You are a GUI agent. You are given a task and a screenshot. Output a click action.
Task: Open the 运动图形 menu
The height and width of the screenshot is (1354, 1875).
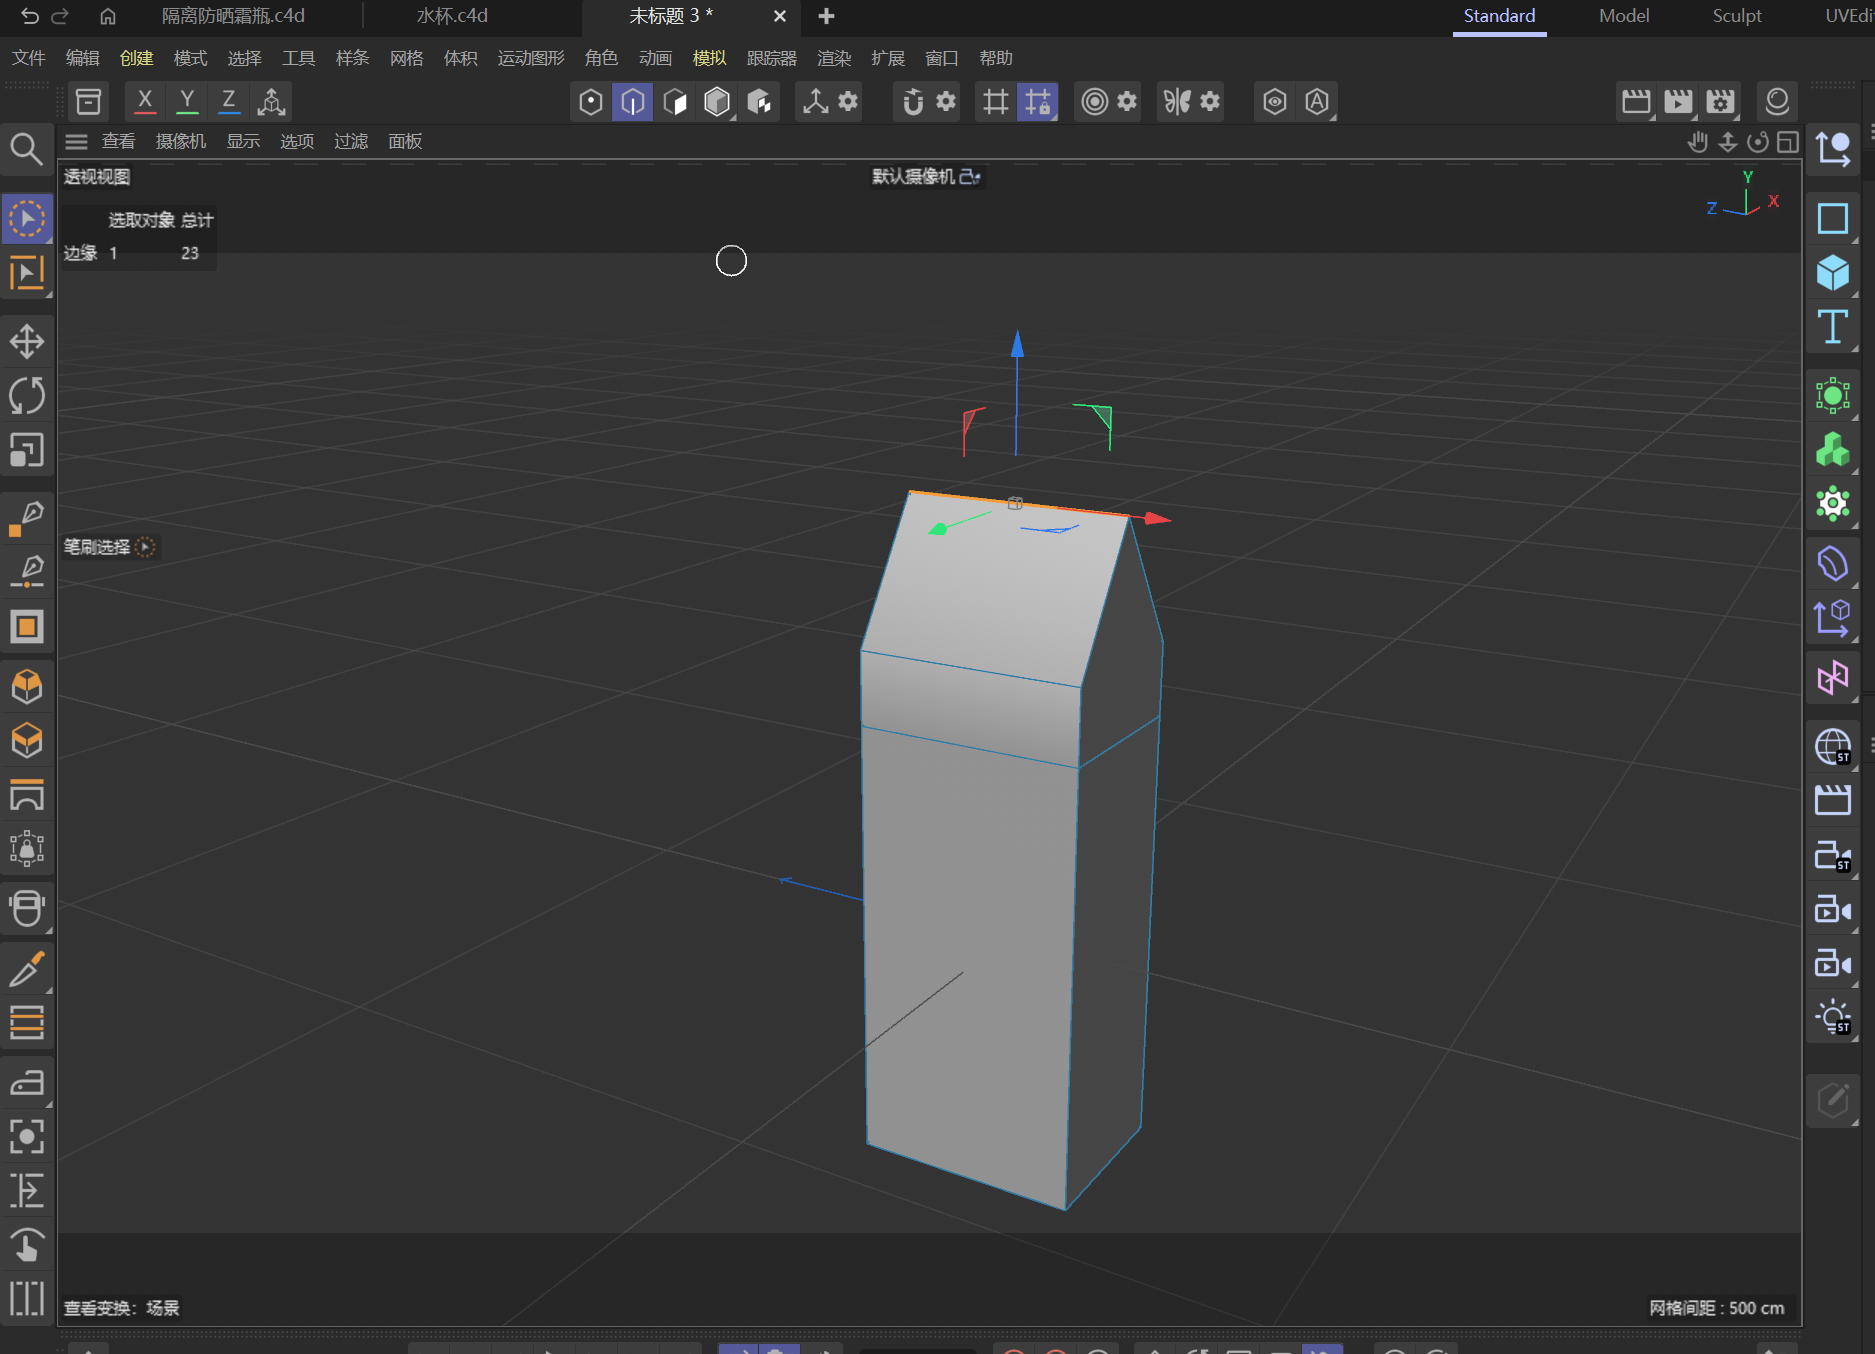[531, 58]
